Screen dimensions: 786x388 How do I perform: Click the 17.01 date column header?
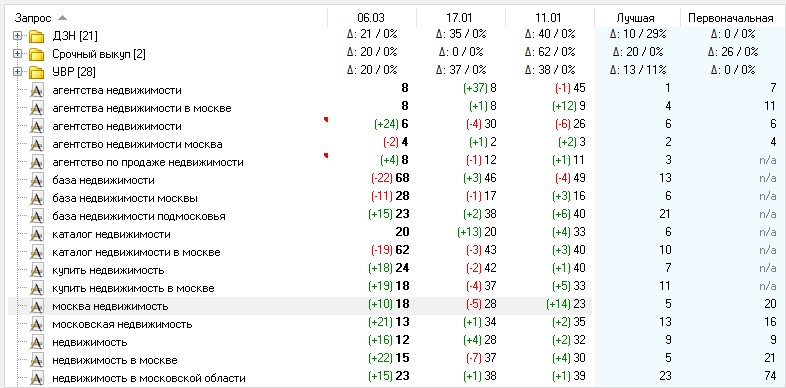pyautogui.click(x=460, y=18)
